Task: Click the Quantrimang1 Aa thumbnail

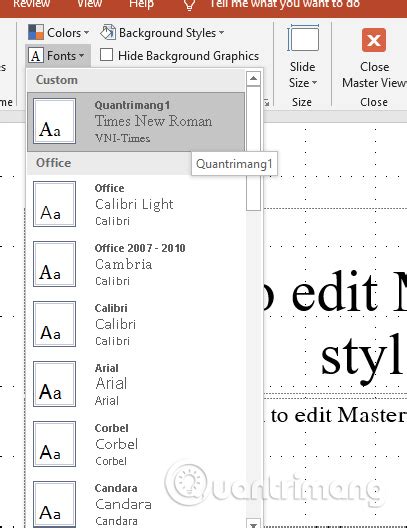Action: (x=54, y=121)
